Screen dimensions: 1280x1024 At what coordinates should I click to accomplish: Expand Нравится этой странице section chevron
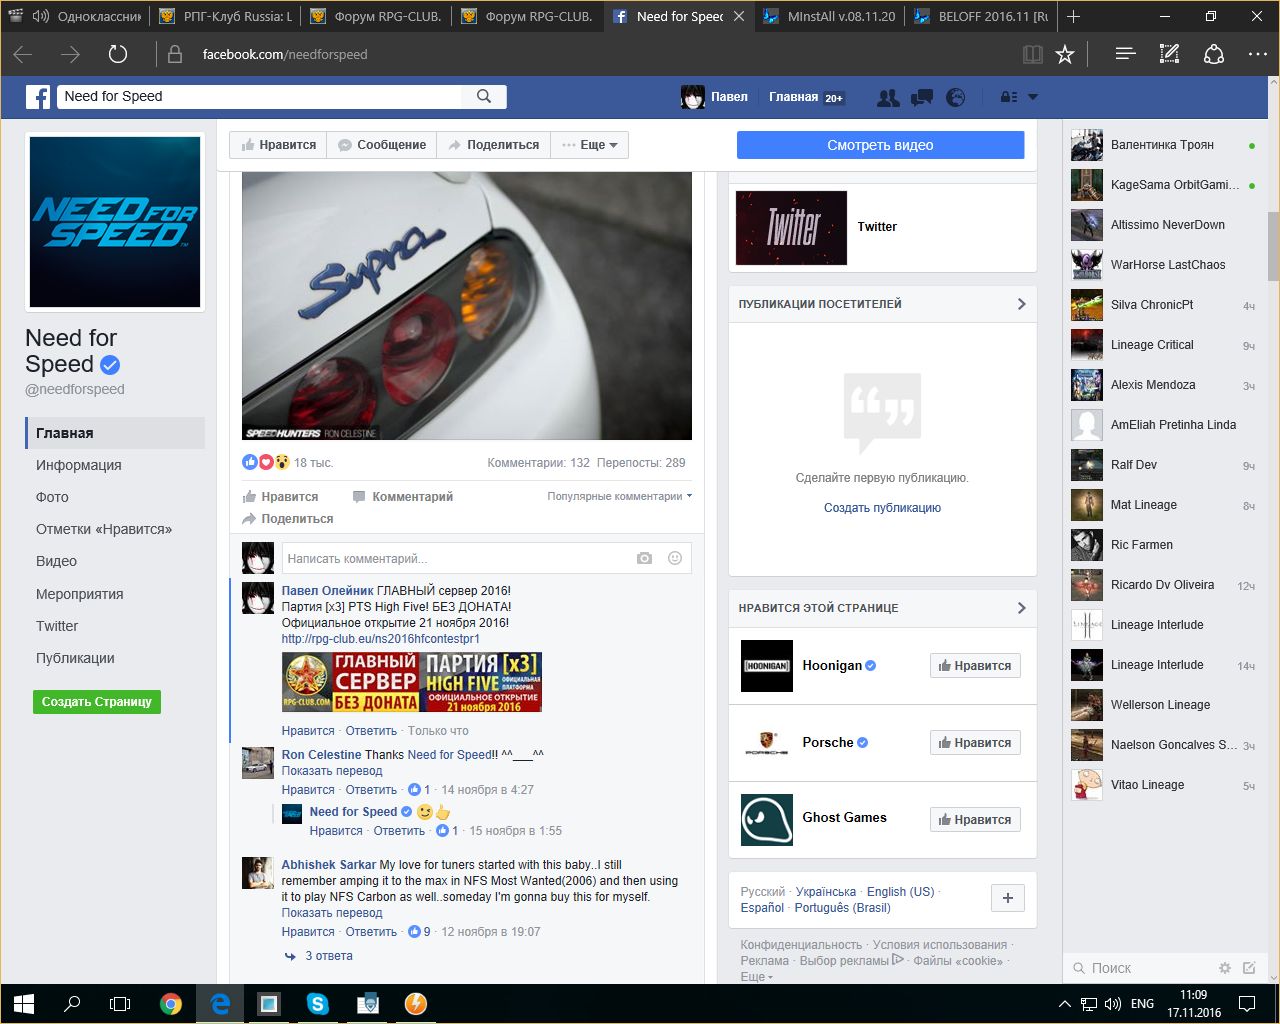coord(1021,608)
